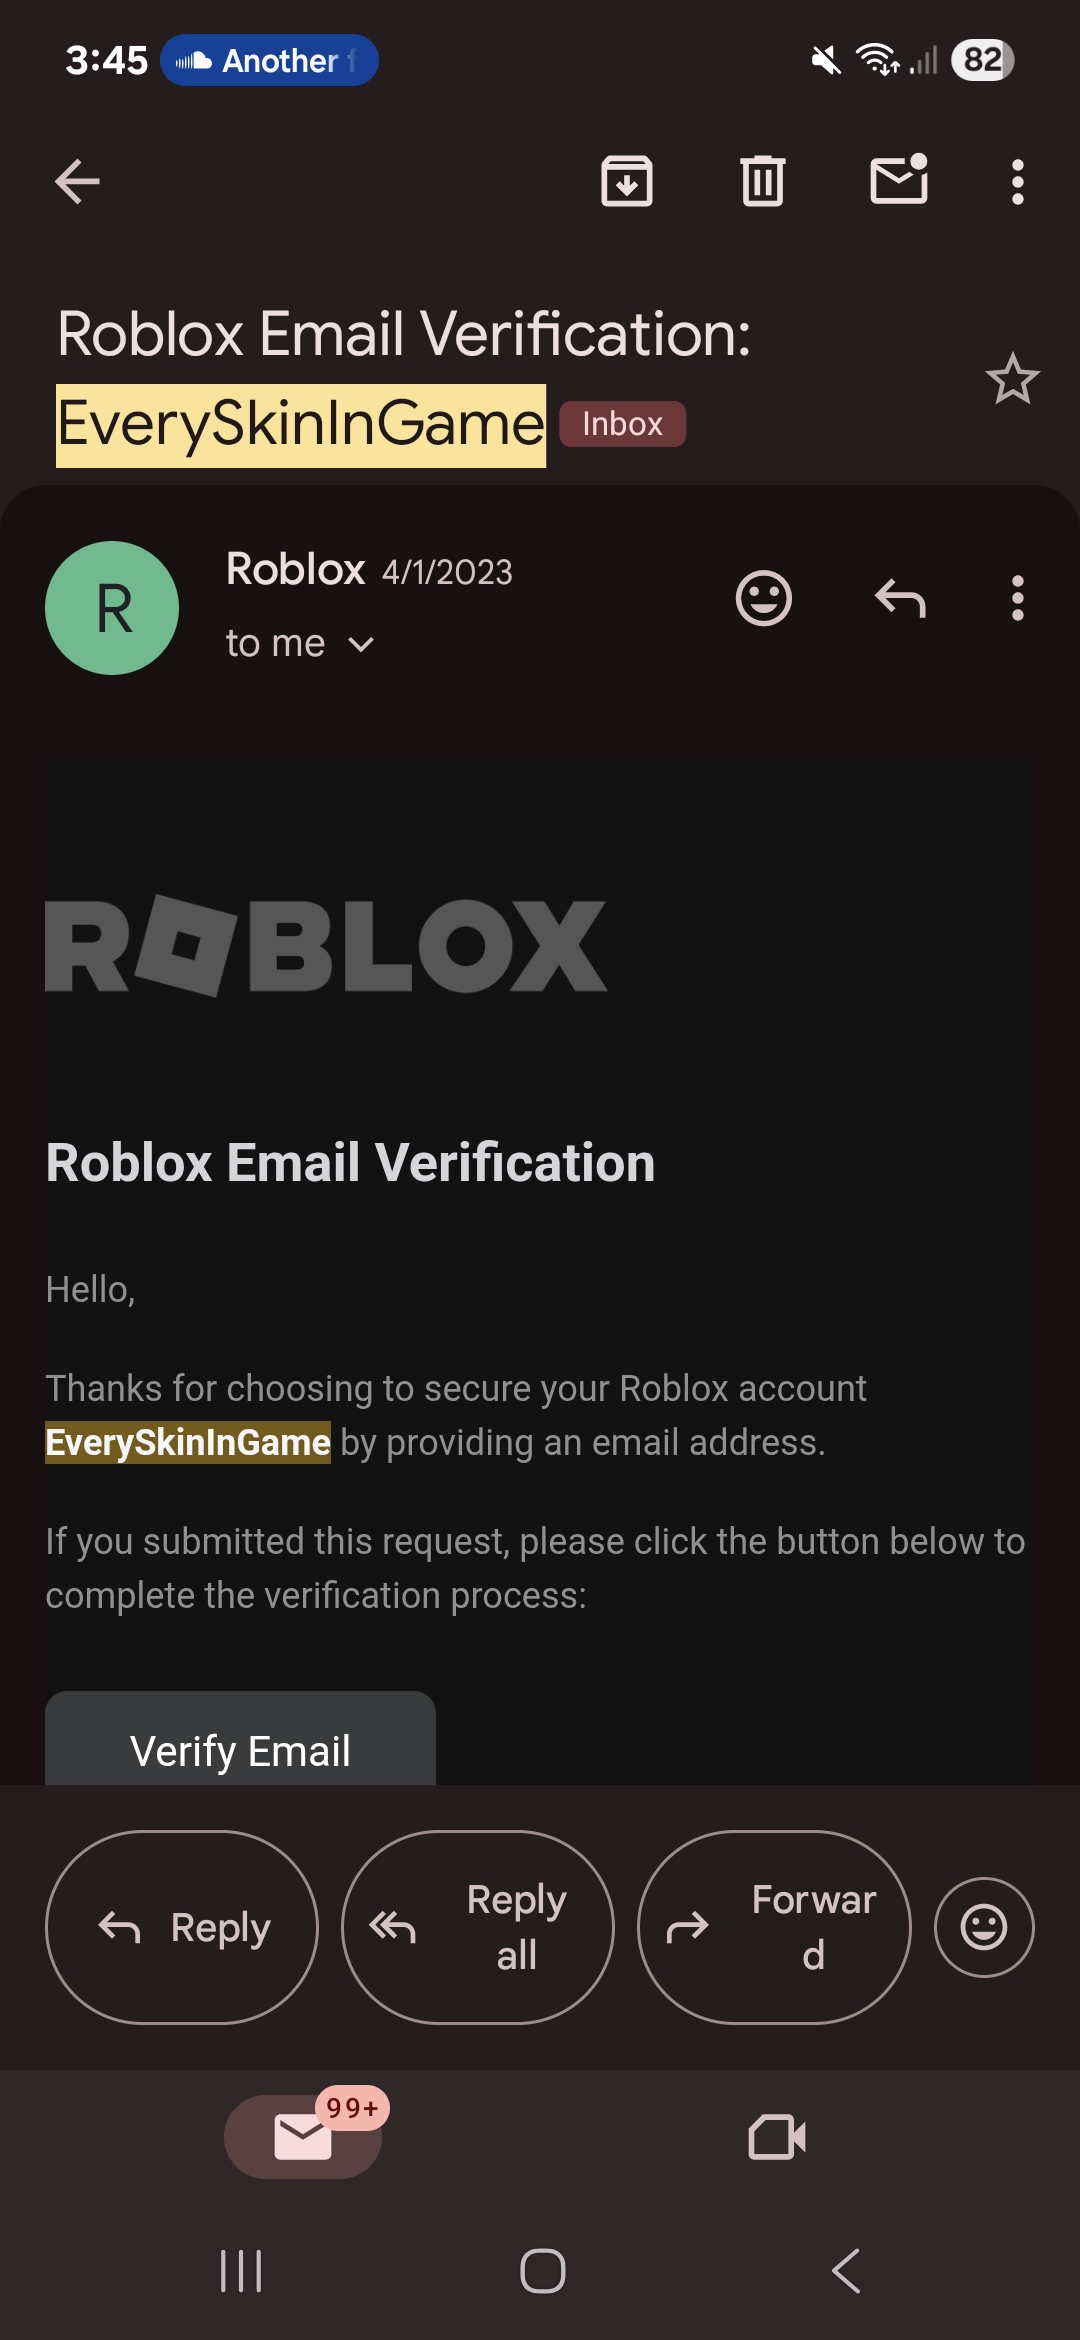Tap the Forward button
This screenshot has width=1080, height=2340.
tap(774, 1927)
